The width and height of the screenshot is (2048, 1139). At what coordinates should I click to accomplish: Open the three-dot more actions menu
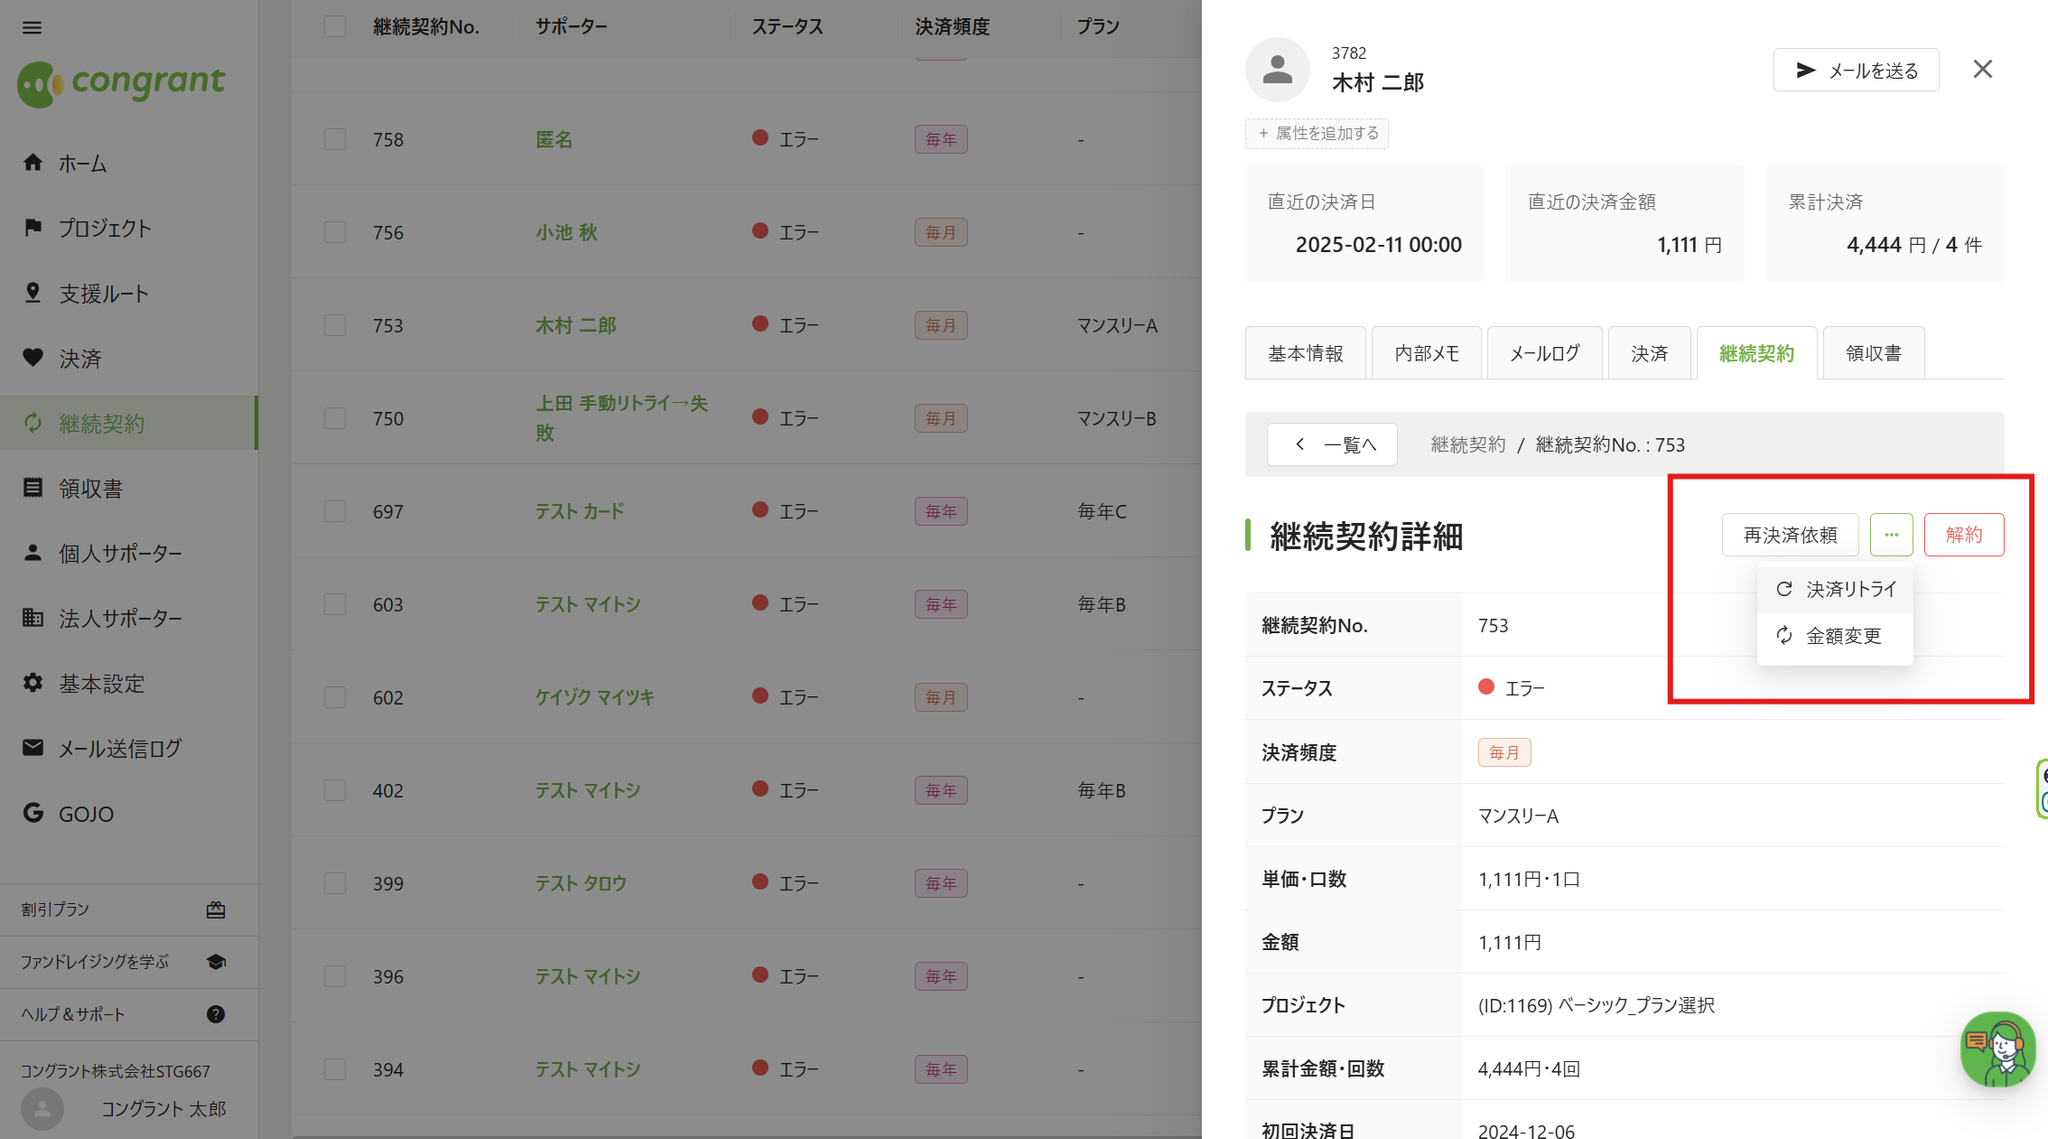click(1890, 535)
